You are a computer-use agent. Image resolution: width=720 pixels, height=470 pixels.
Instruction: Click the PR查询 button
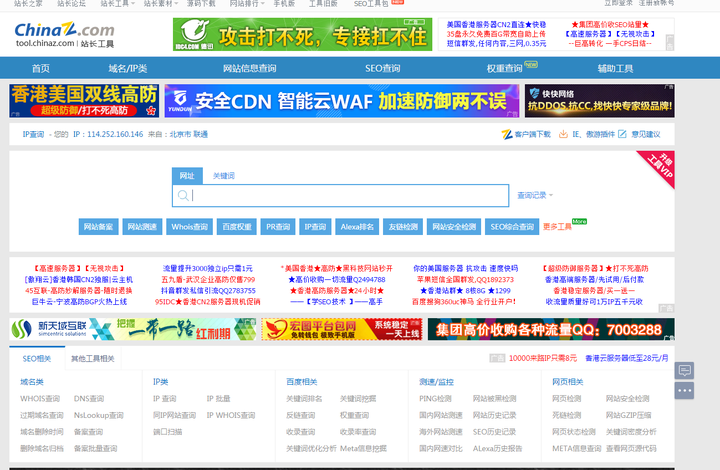(278, 227)
